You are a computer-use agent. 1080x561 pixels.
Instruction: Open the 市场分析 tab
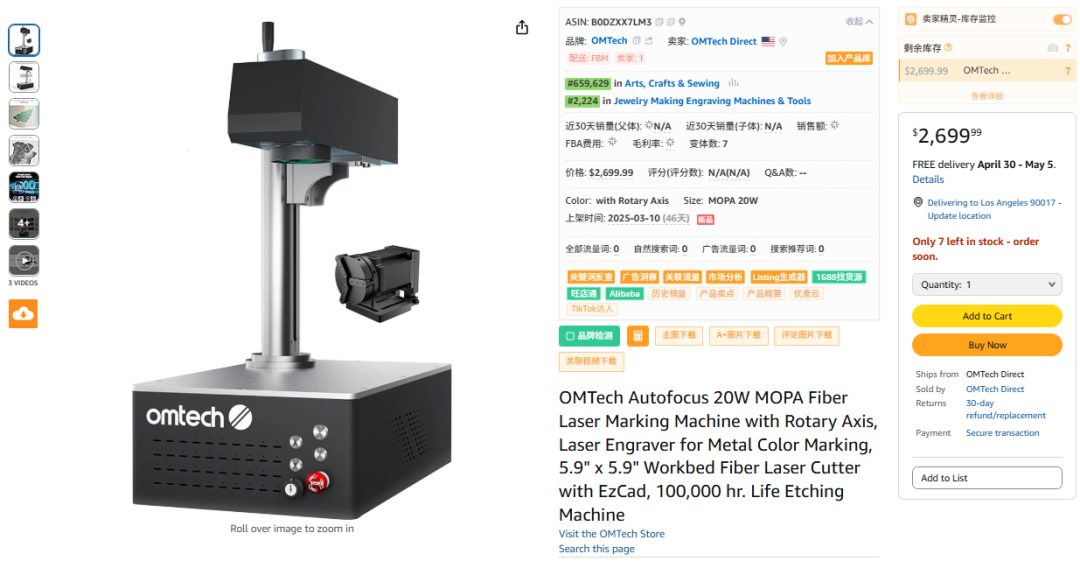coord(725,277)
